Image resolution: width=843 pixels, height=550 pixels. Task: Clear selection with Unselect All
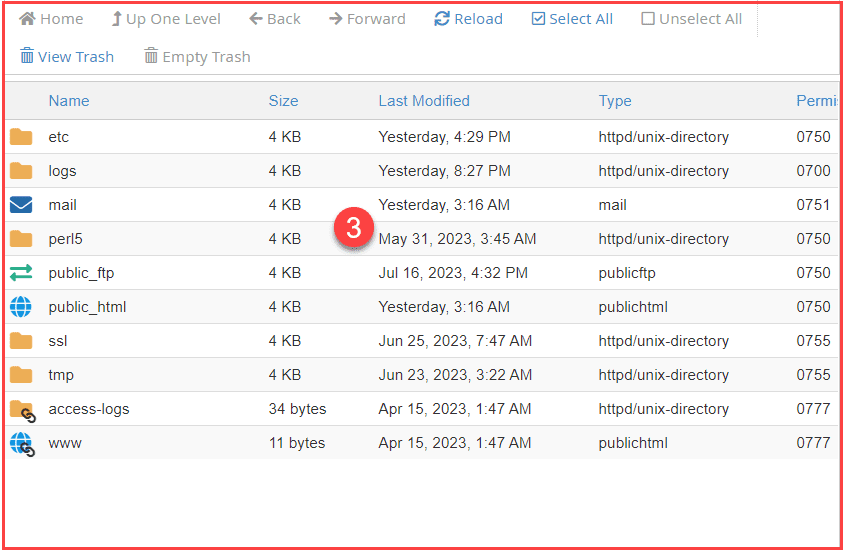691,19
